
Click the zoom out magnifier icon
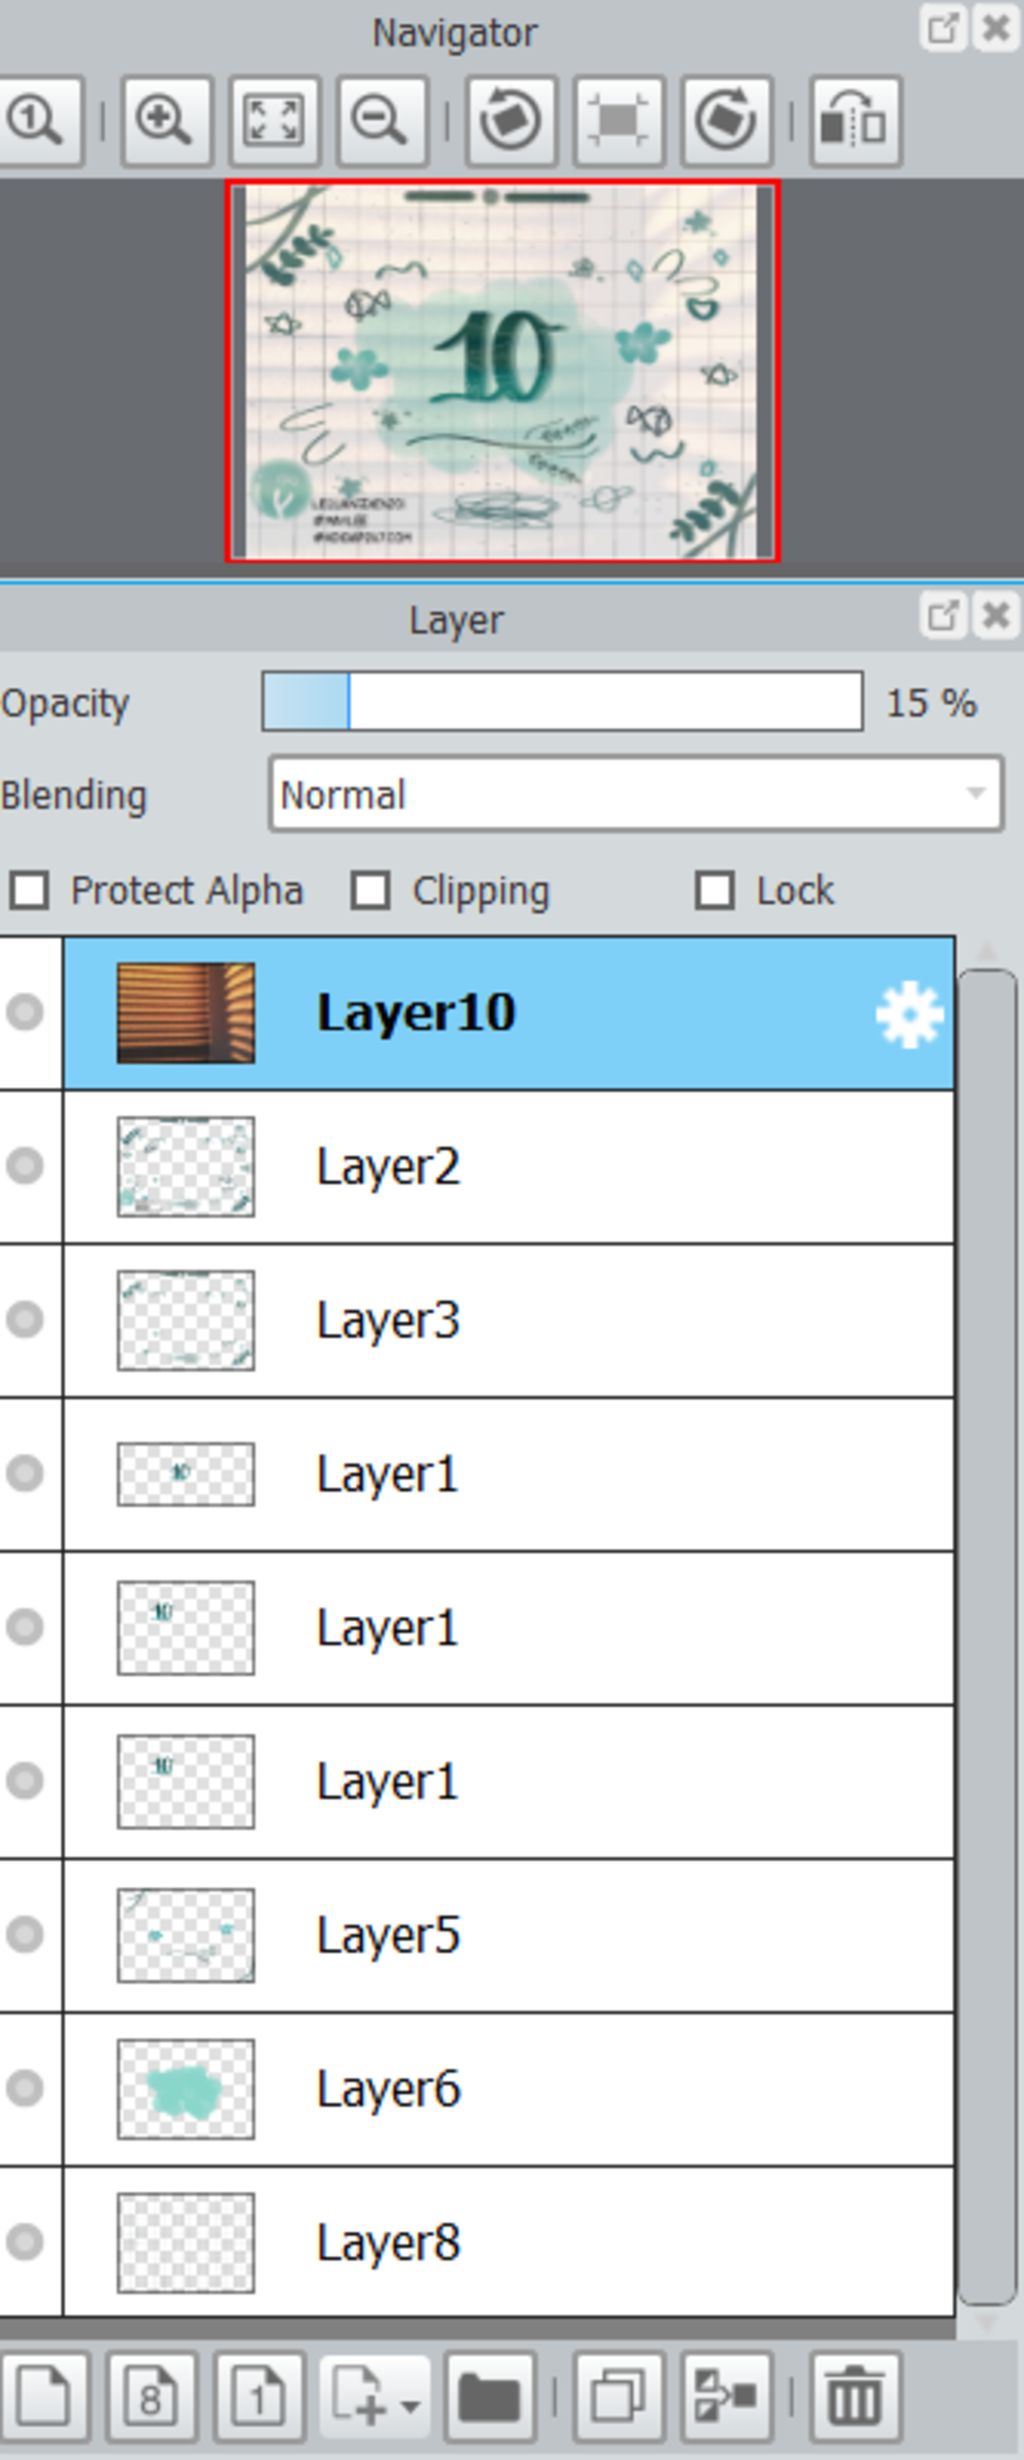pos(382,121)
